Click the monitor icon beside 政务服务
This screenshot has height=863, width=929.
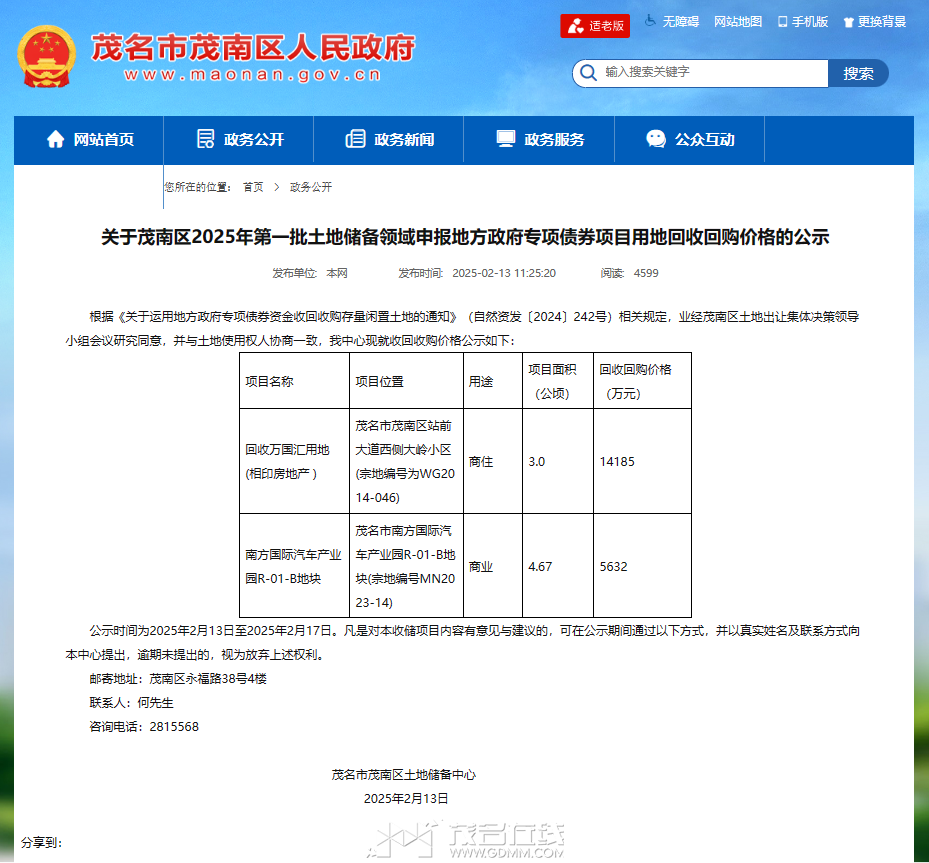[x=506, y=139]
